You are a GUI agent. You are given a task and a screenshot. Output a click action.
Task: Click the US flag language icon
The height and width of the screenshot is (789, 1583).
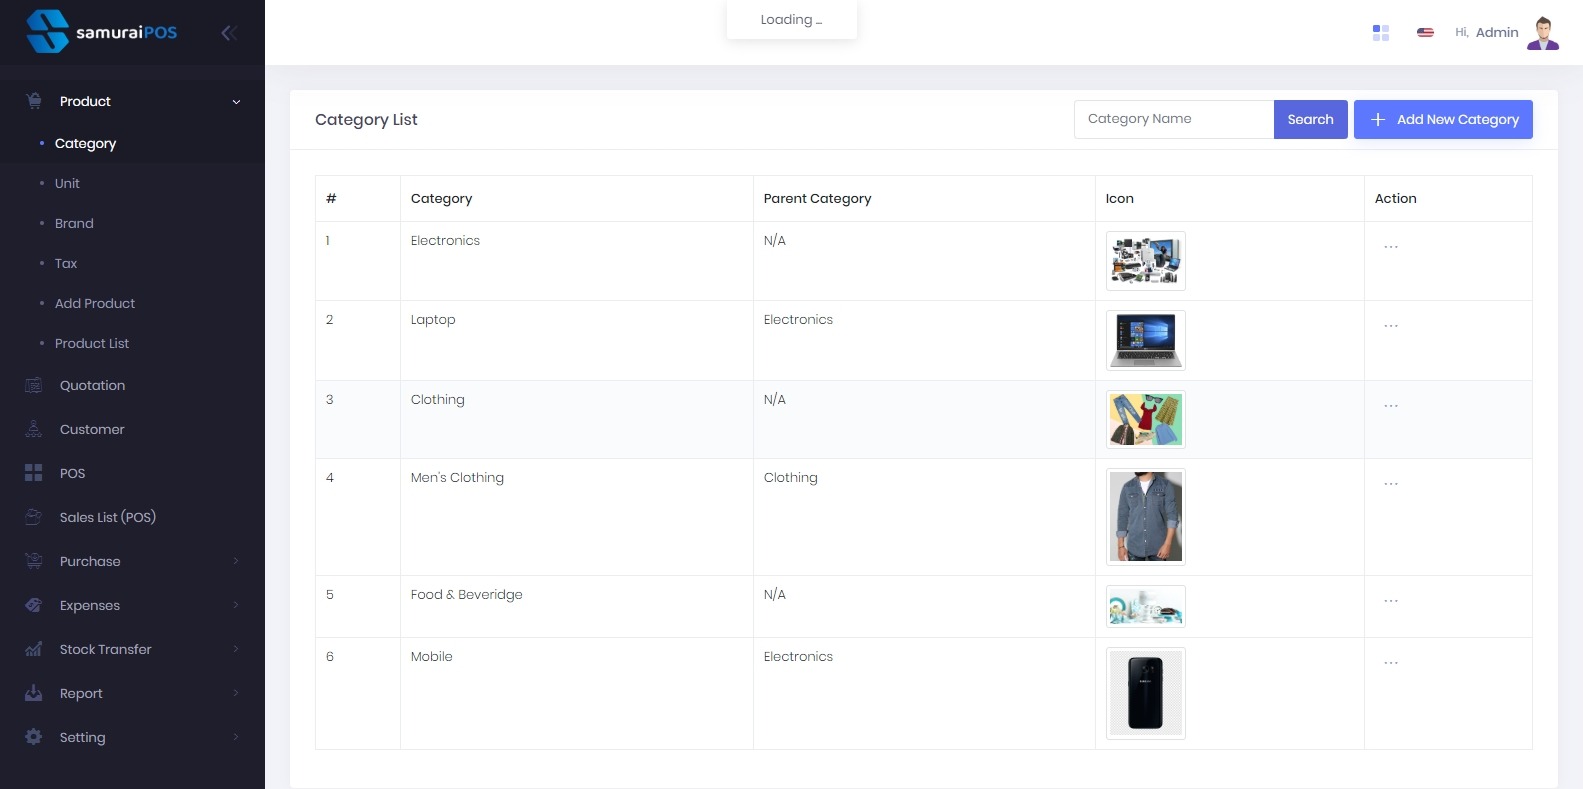tap(1425, 33)
